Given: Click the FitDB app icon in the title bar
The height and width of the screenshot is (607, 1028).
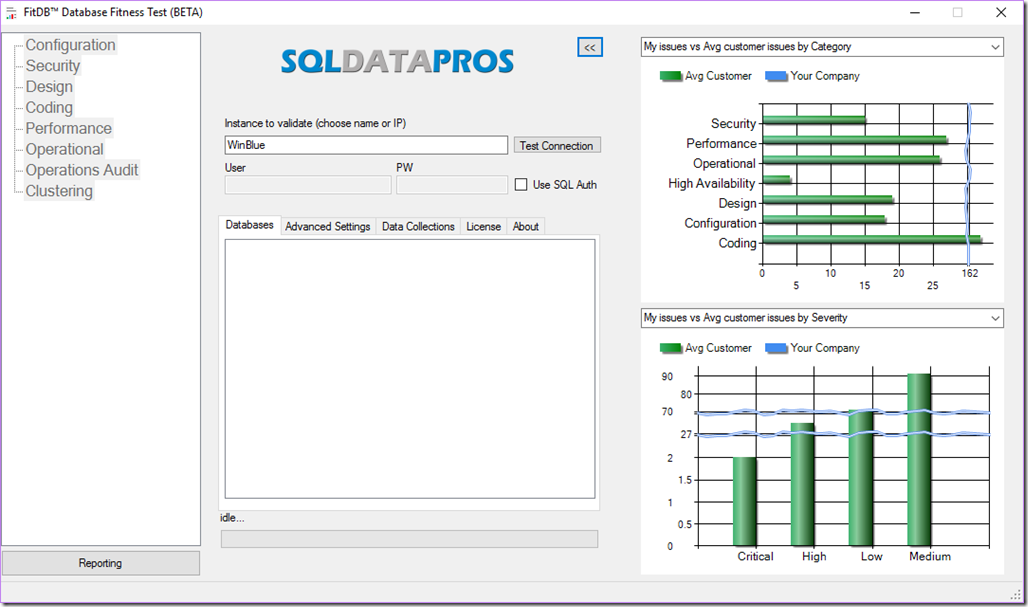Looking at the screenshot, I should pyautogui.click(x=11, y=12).
